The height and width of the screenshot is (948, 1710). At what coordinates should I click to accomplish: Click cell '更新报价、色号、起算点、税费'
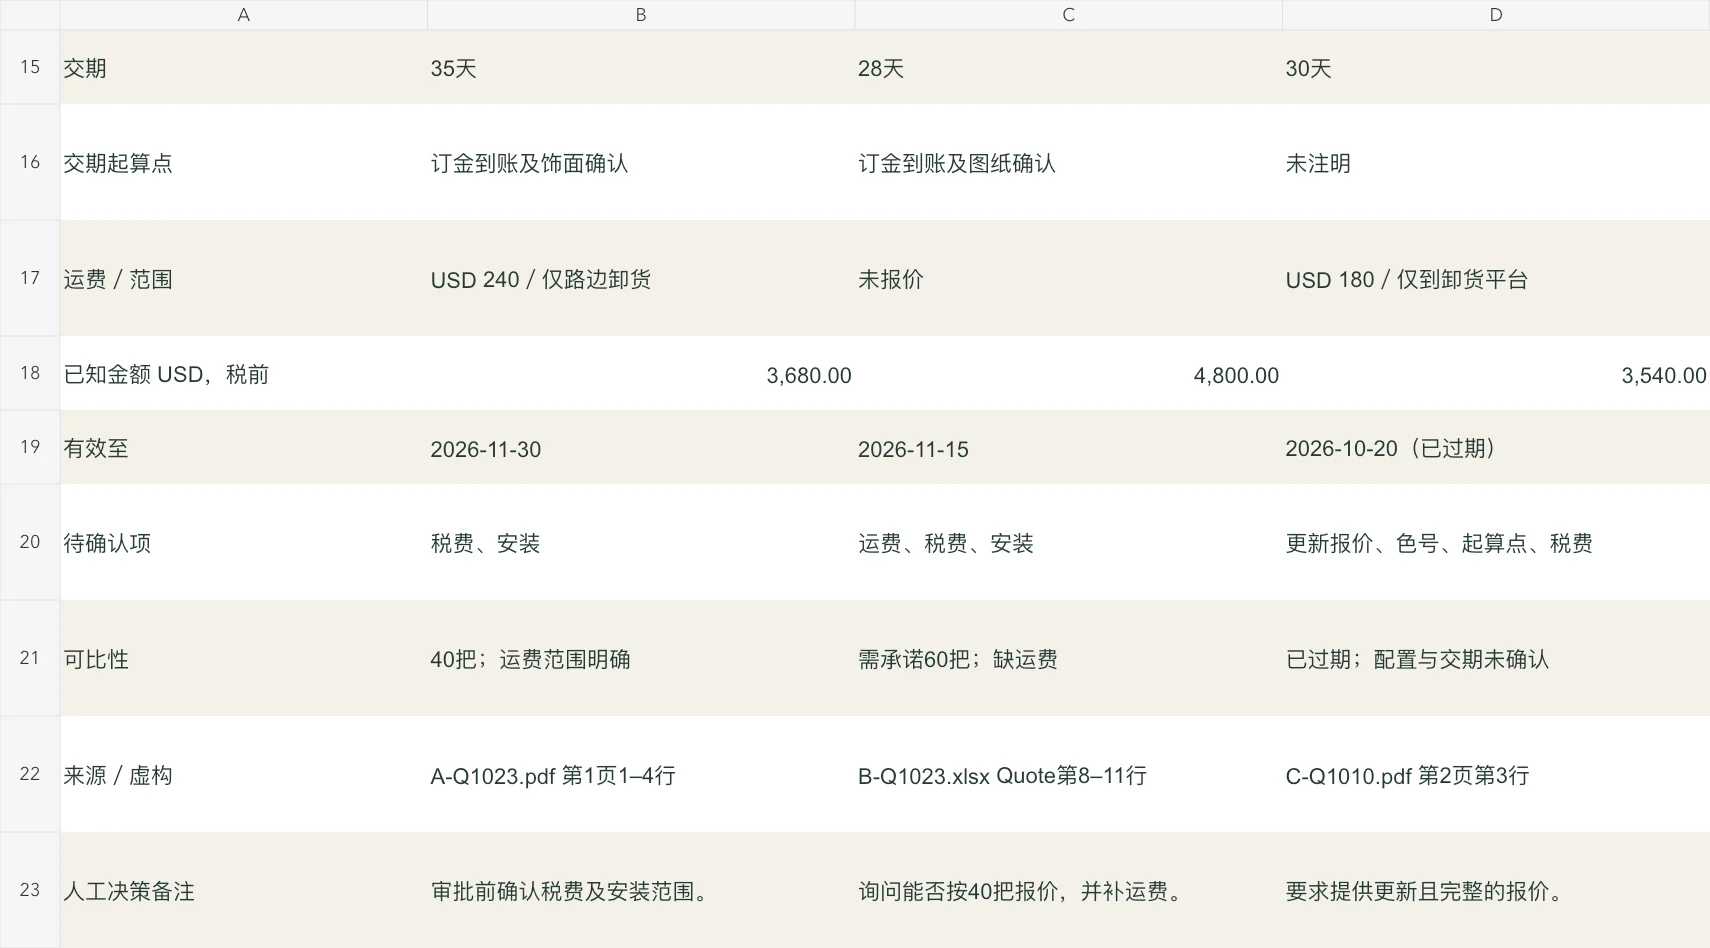point(1496,542)
